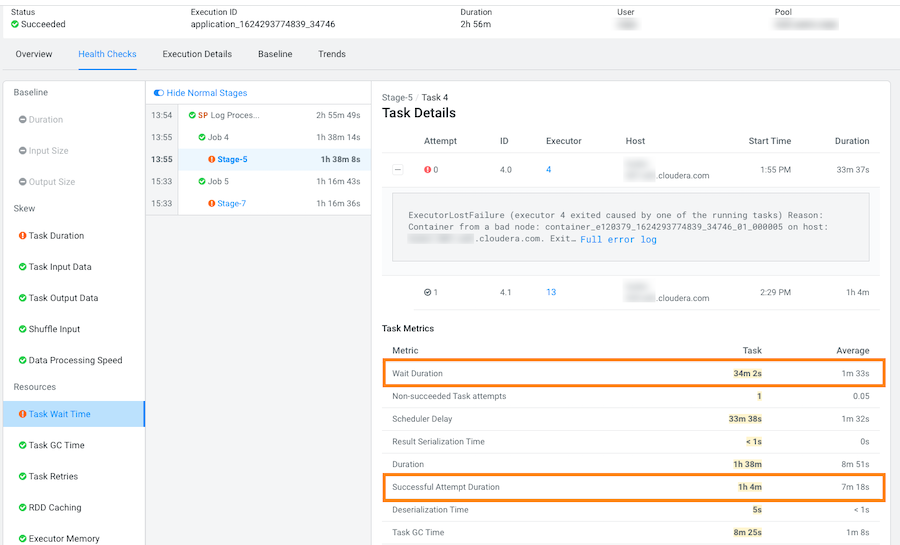Click the green check icon beside Task GC Time
This screenshot has height=545, width=900.
[x=22, y=445]
